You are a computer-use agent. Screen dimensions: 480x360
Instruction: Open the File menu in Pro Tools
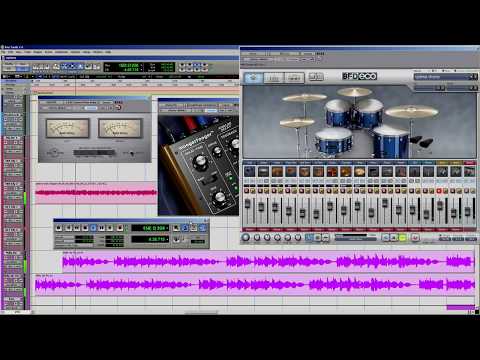pyautogui.click(x=3, y=52)
